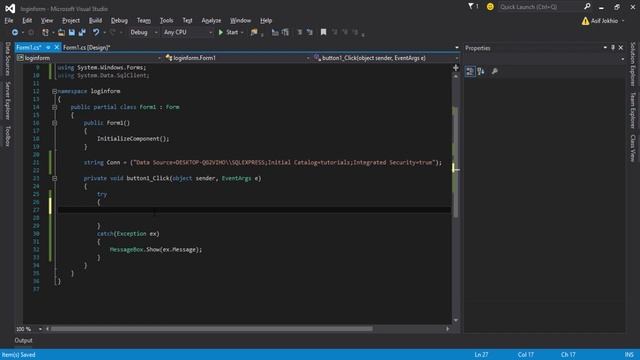
Task: Open the Properties window options dropdown arrow
Action: [x=605, y=48]
